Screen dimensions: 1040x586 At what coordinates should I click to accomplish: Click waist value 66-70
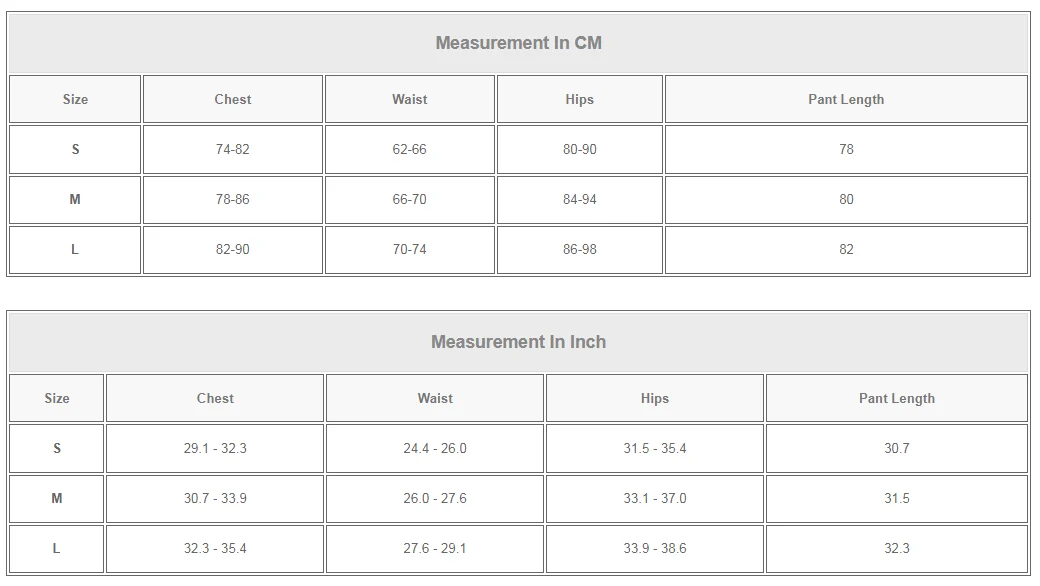(409, 200)
